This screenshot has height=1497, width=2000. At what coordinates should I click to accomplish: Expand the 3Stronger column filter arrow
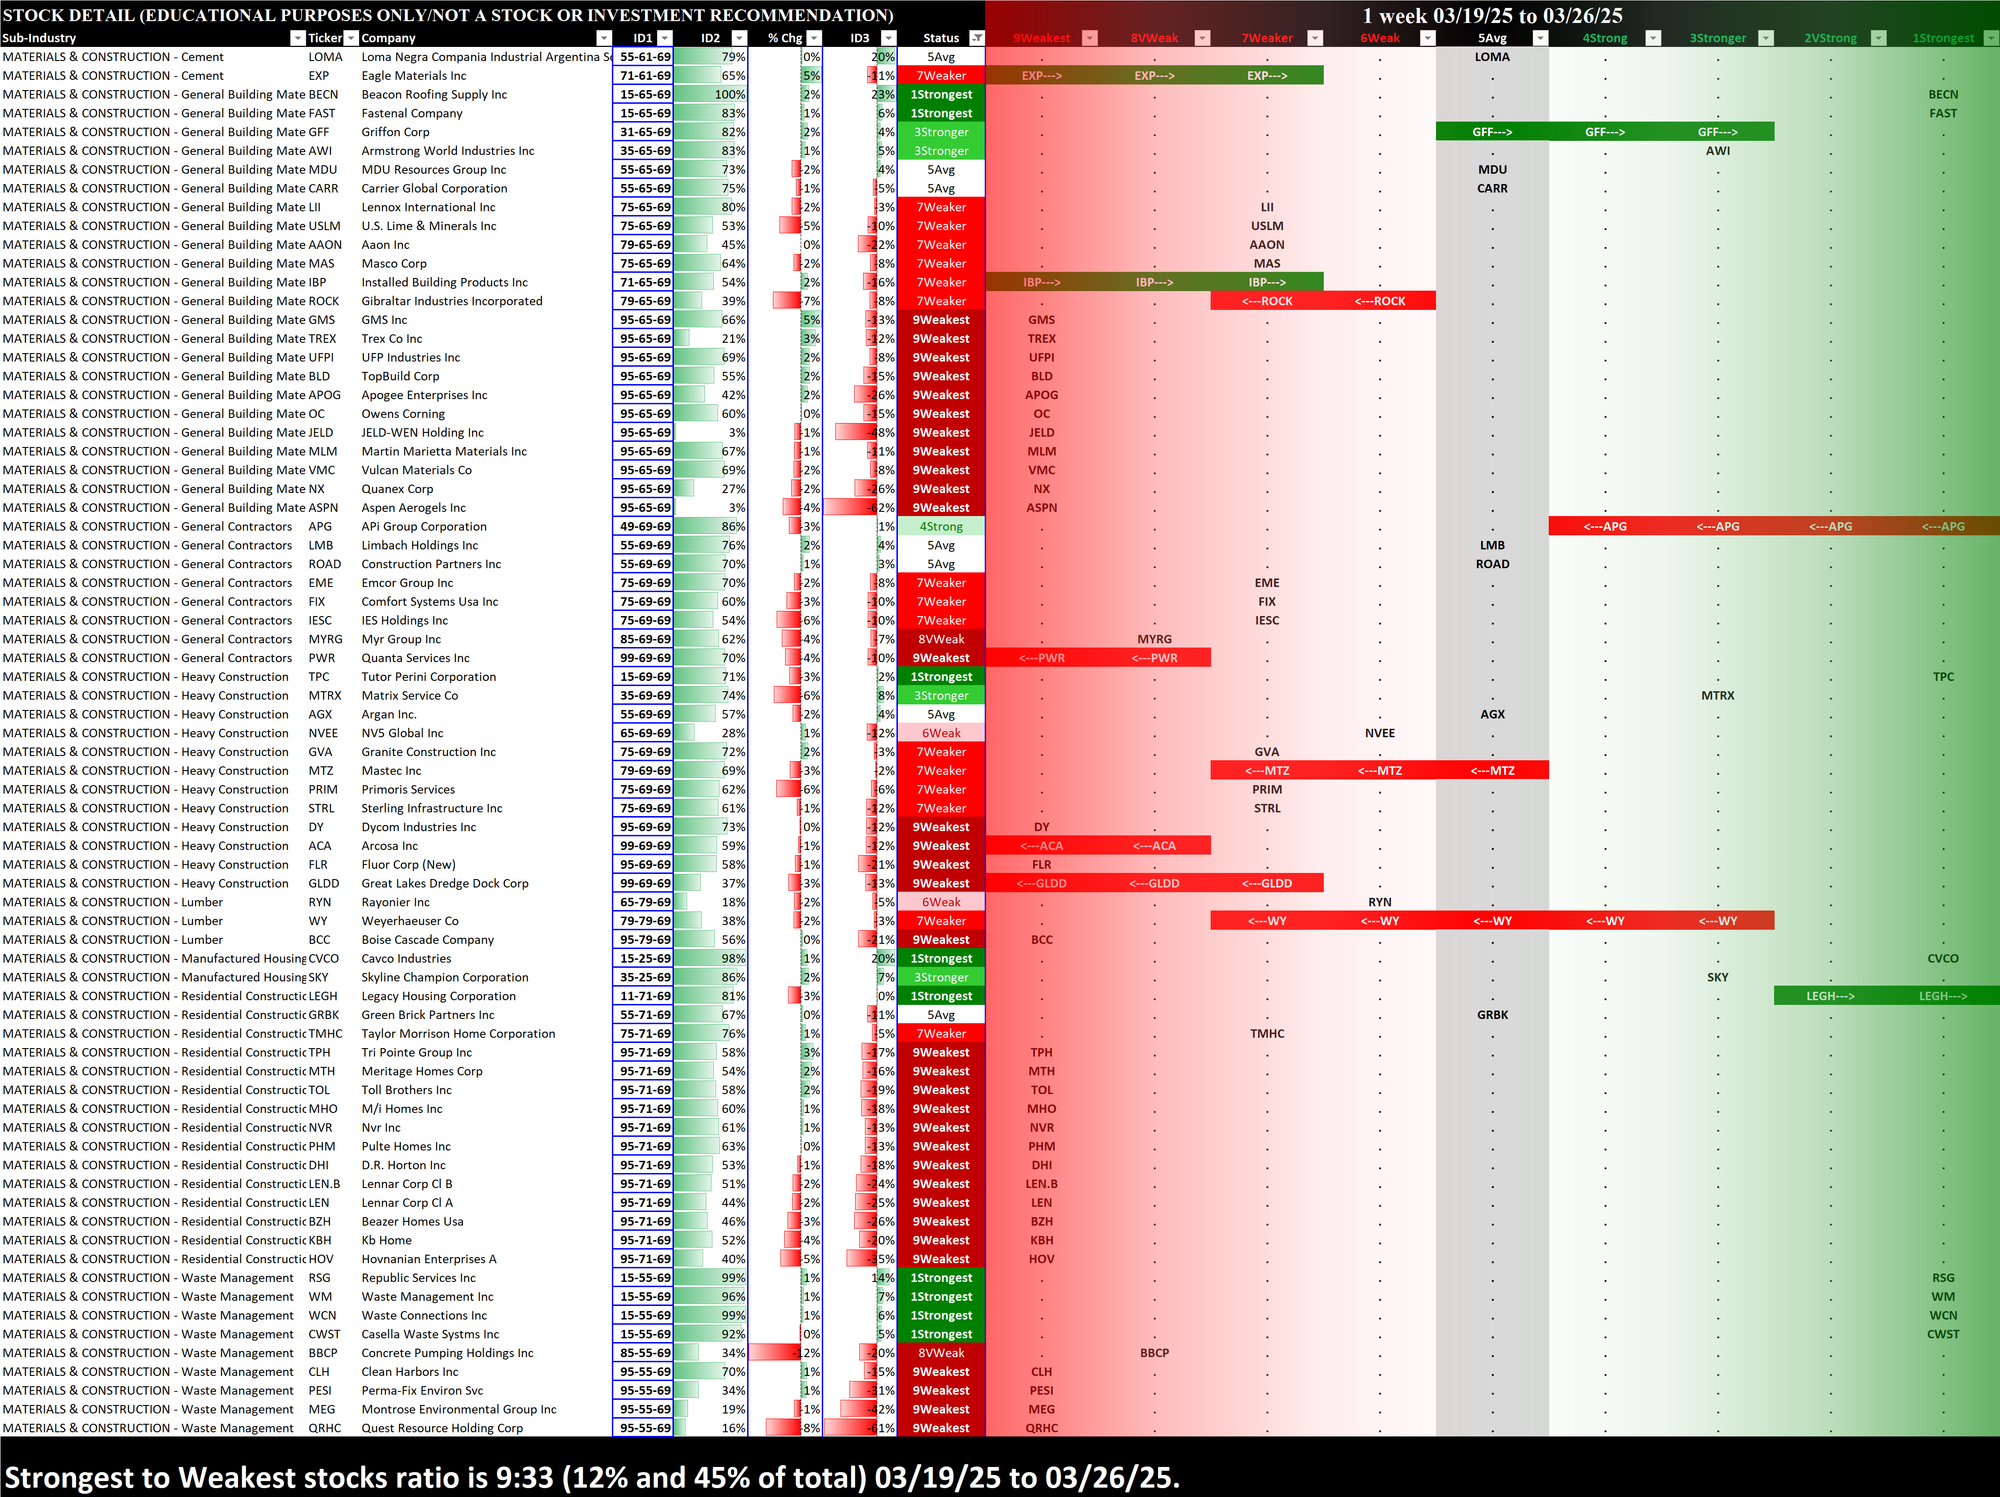(x=1766, y=38)
